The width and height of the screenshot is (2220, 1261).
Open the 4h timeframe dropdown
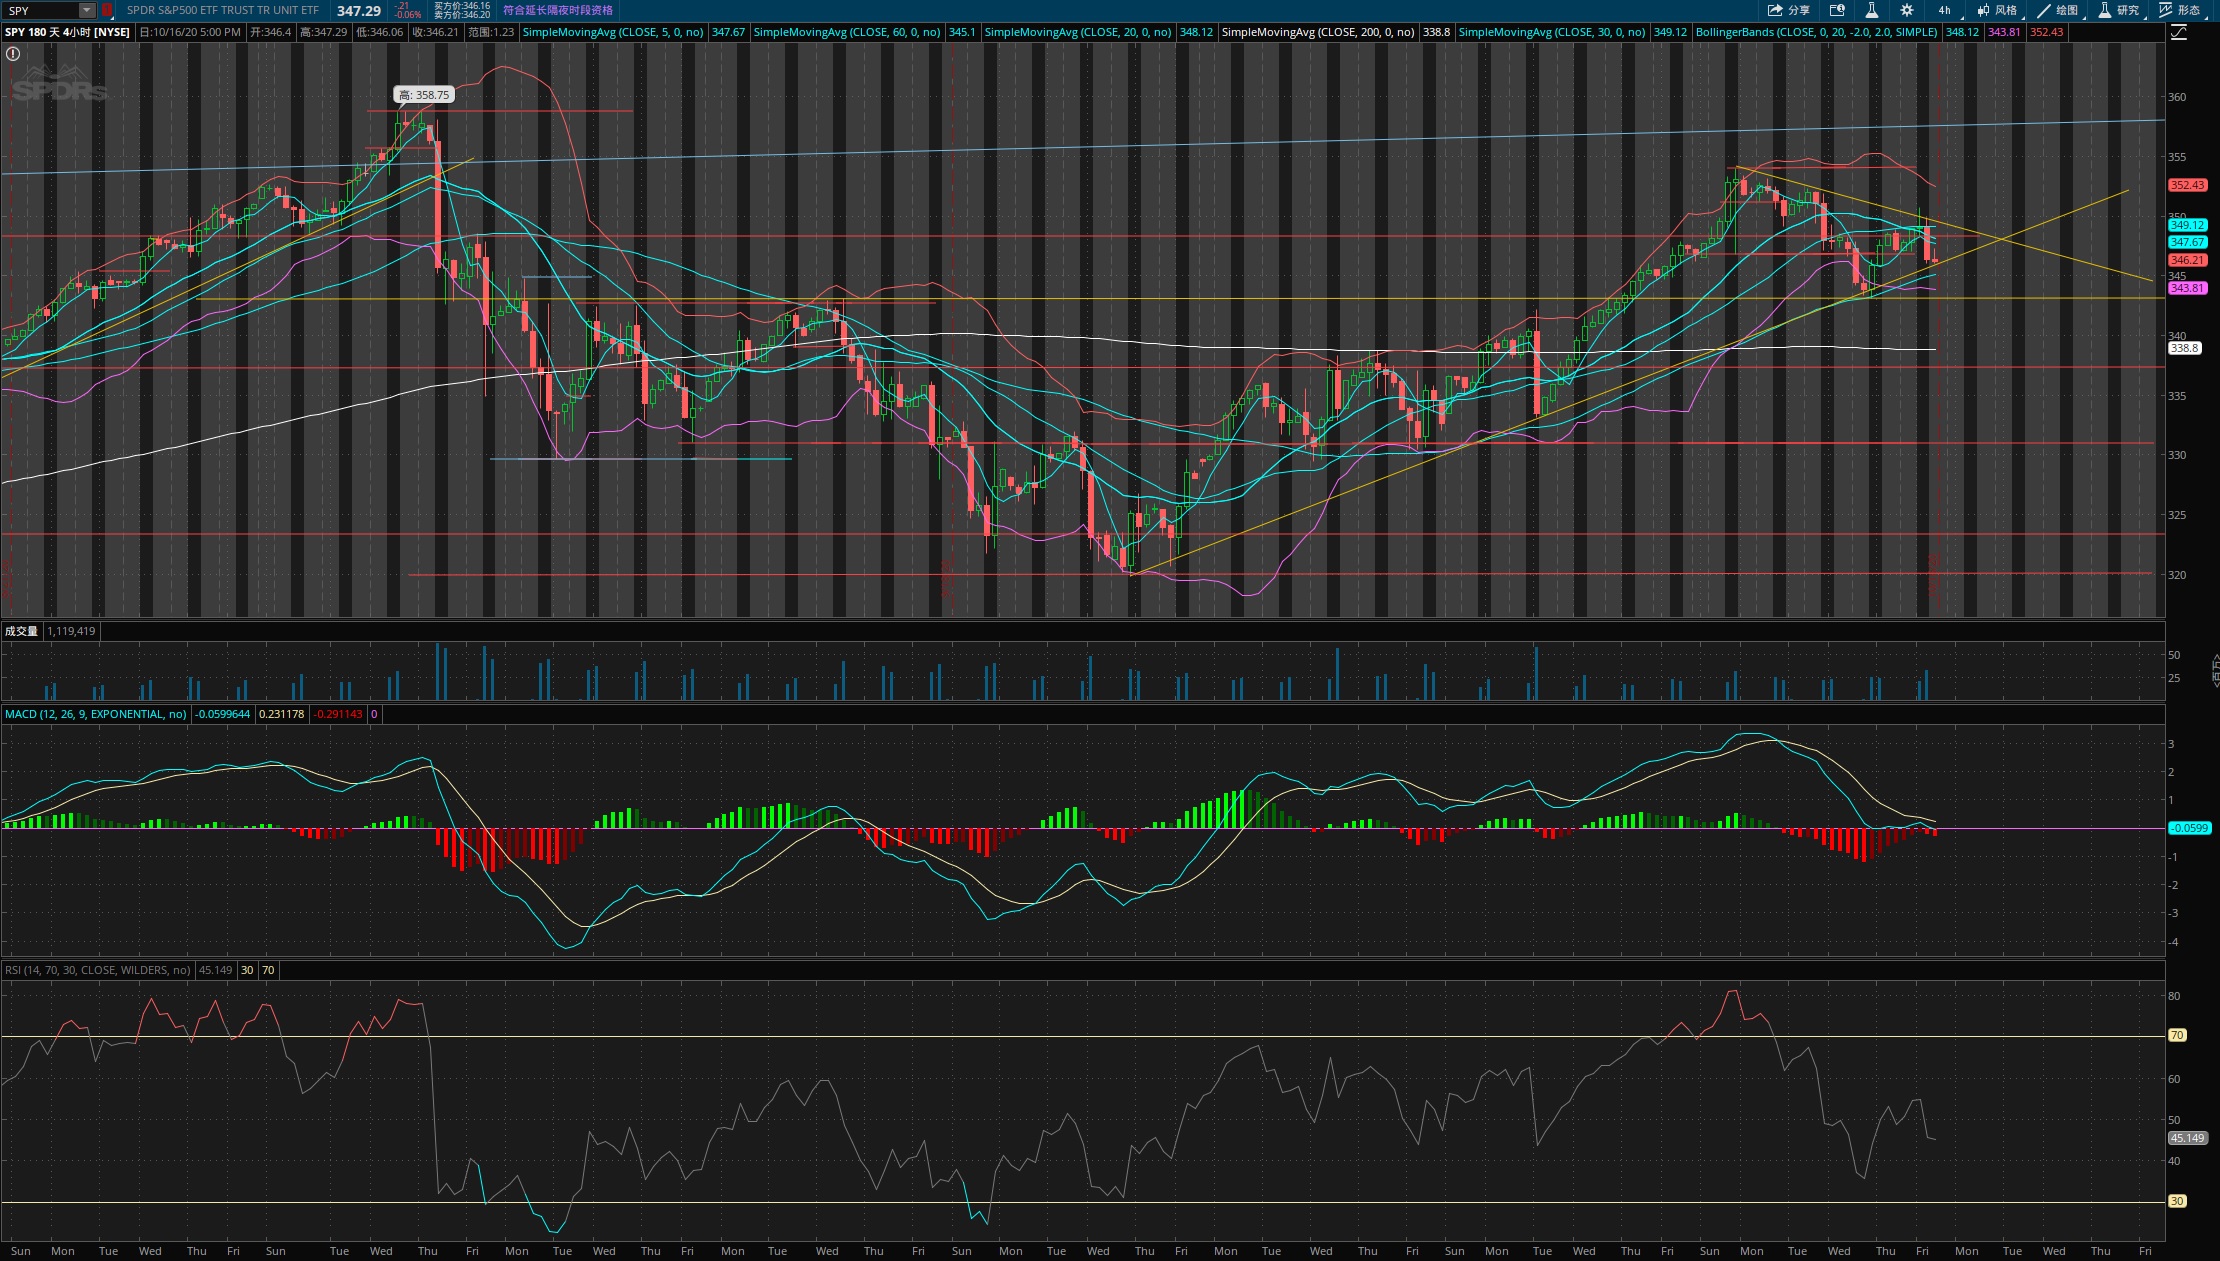(1945, 10)
